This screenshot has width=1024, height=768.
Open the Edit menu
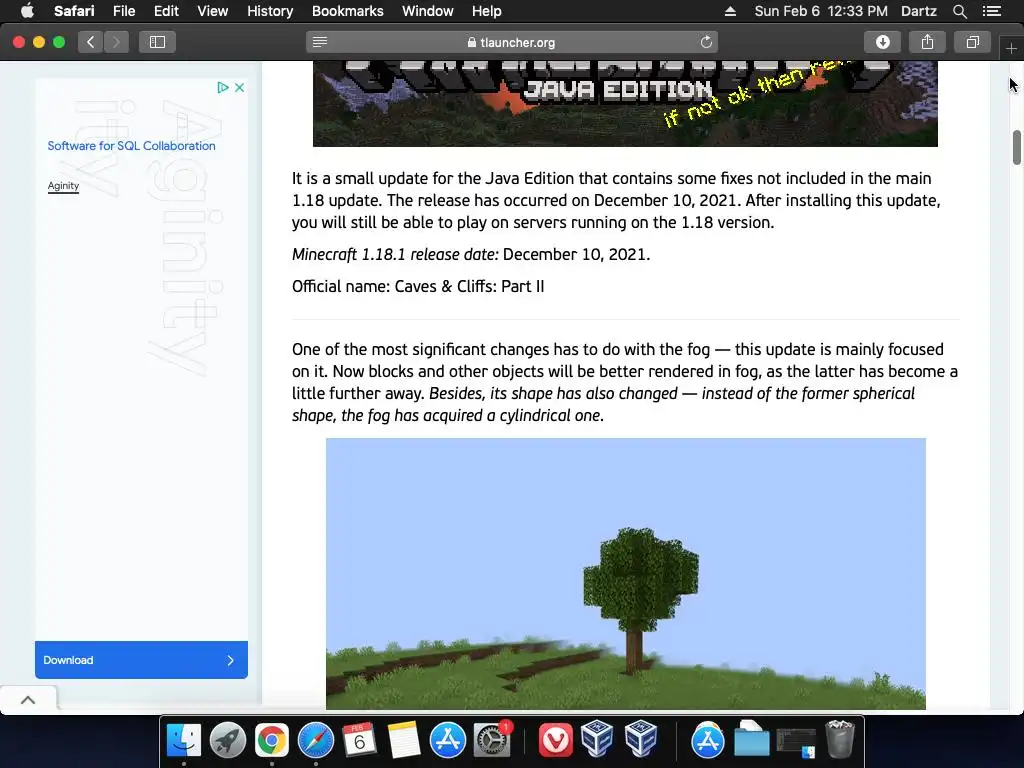click(166, 11)
